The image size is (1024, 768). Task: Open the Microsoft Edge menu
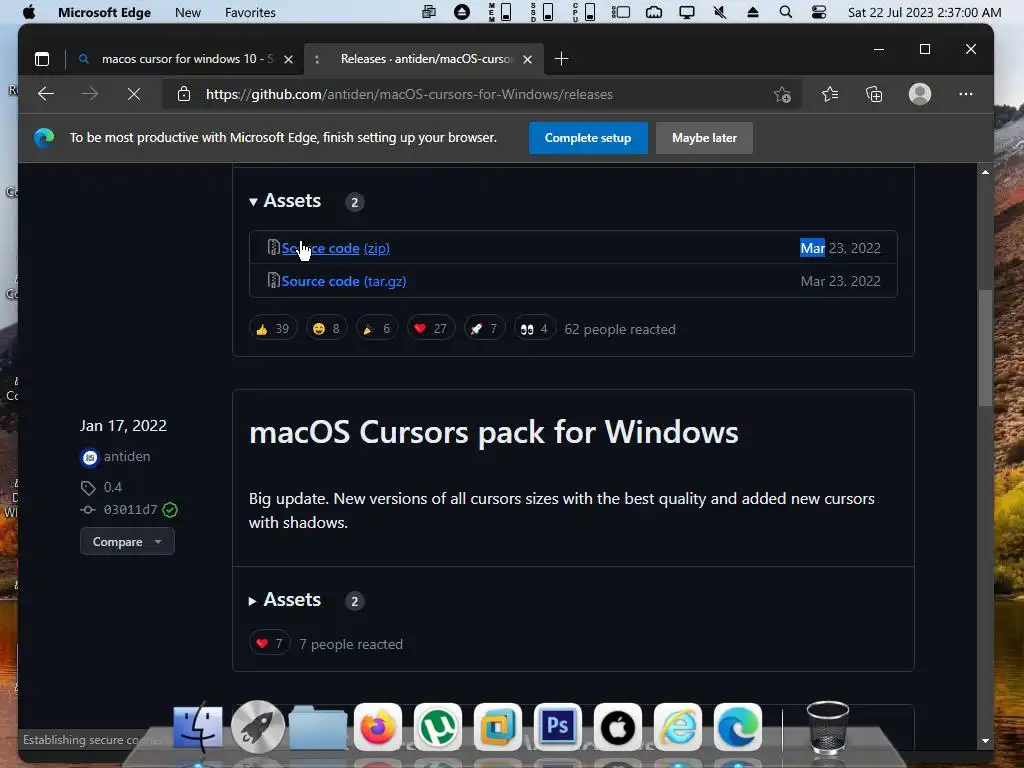[x=104, y=12]
